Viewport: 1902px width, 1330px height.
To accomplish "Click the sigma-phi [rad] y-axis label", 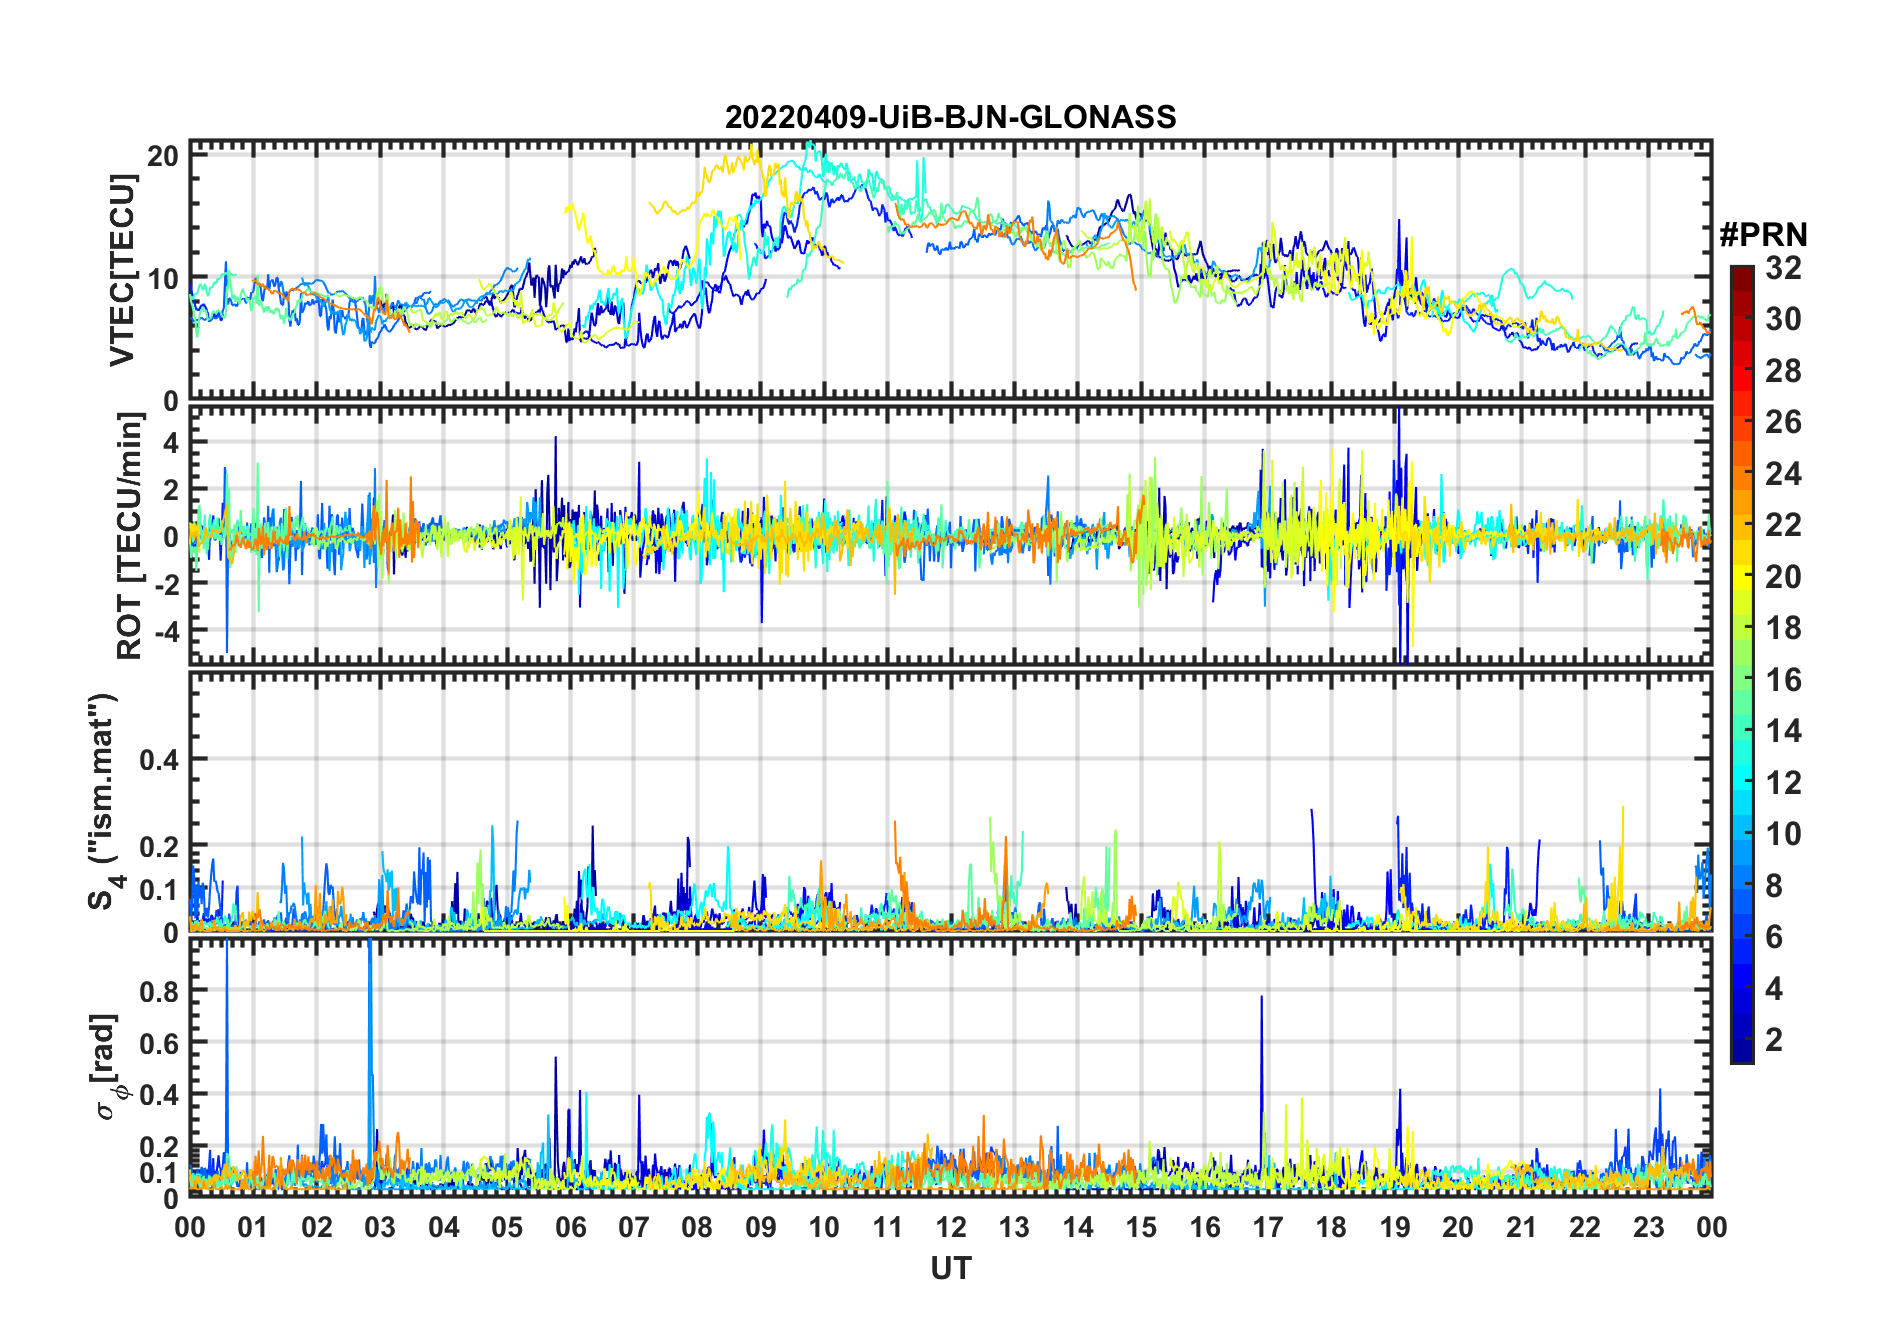I will pyautogui.click(x=108, y=1067).
